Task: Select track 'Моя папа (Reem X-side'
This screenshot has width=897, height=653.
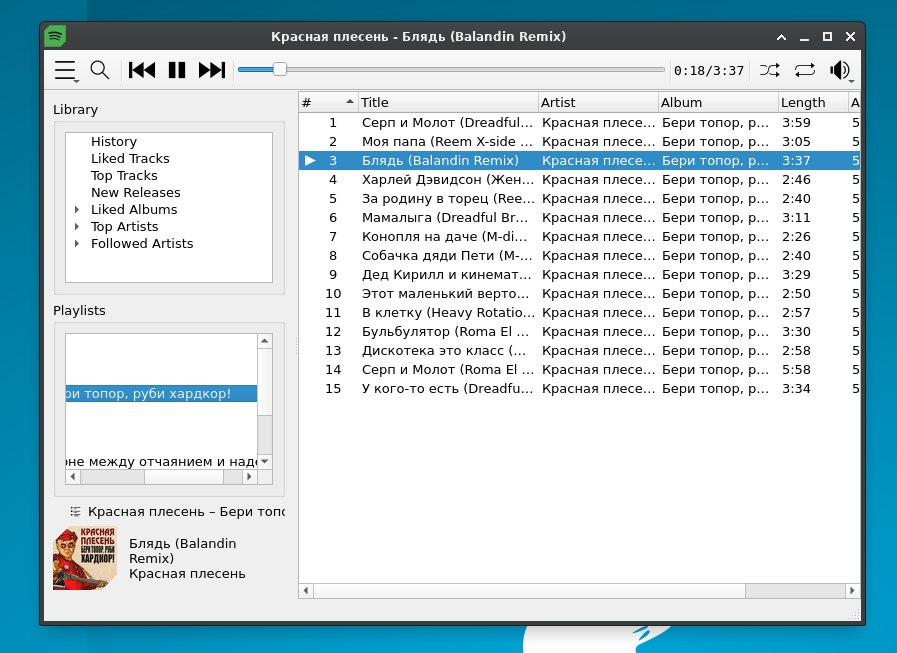Action: [579, 141]
